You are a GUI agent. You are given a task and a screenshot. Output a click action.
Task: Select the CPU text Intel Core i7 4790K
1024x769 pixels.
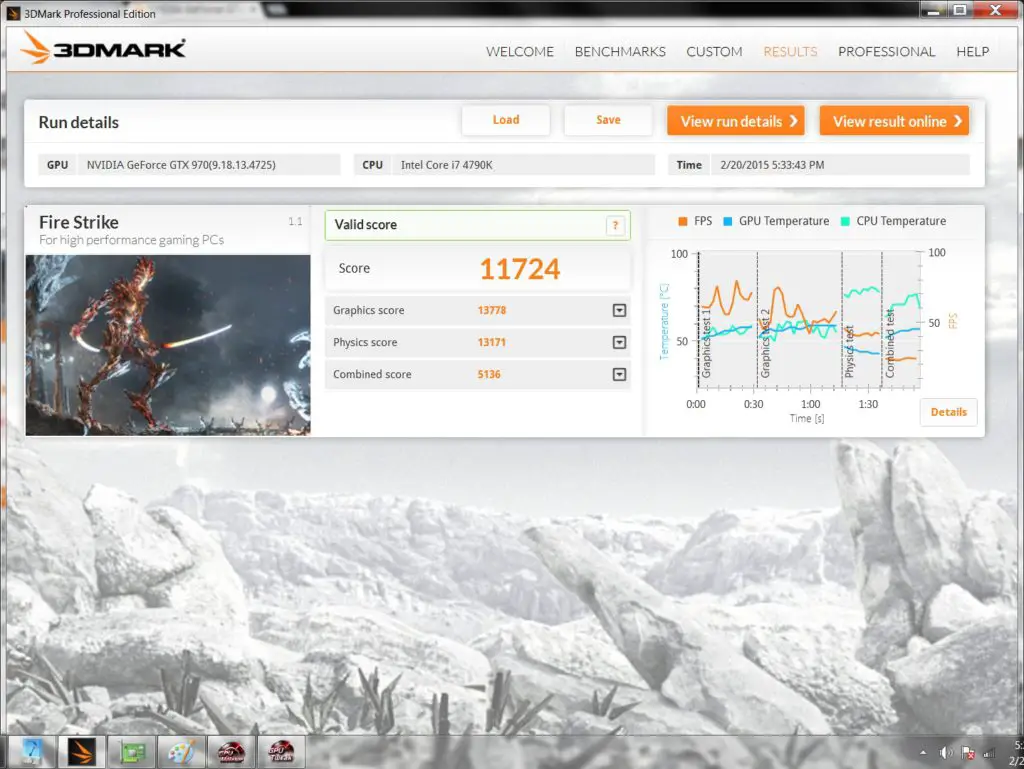coord(447,165)
